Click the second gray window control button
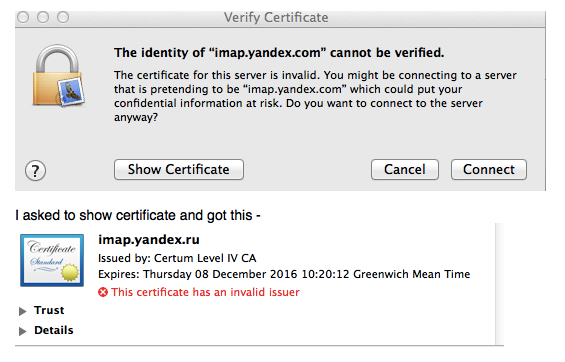Screen dimensions: 565x362 43,17
